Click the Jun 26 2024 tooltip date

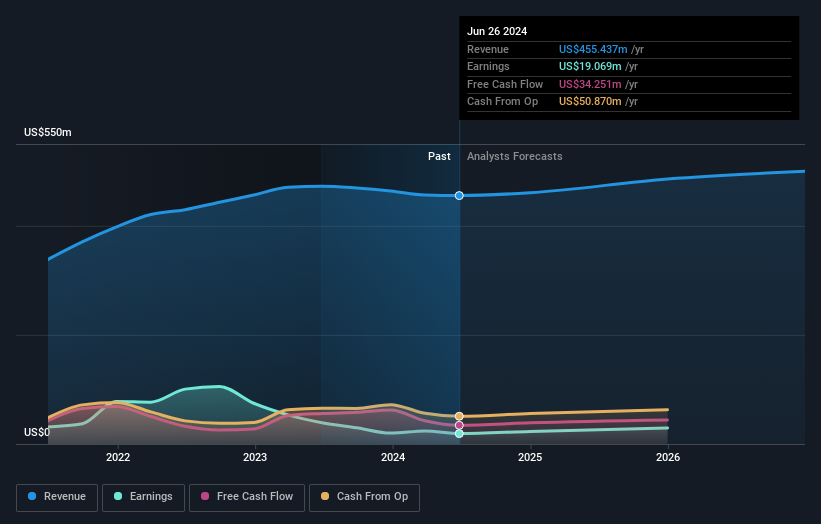(497, 31)
